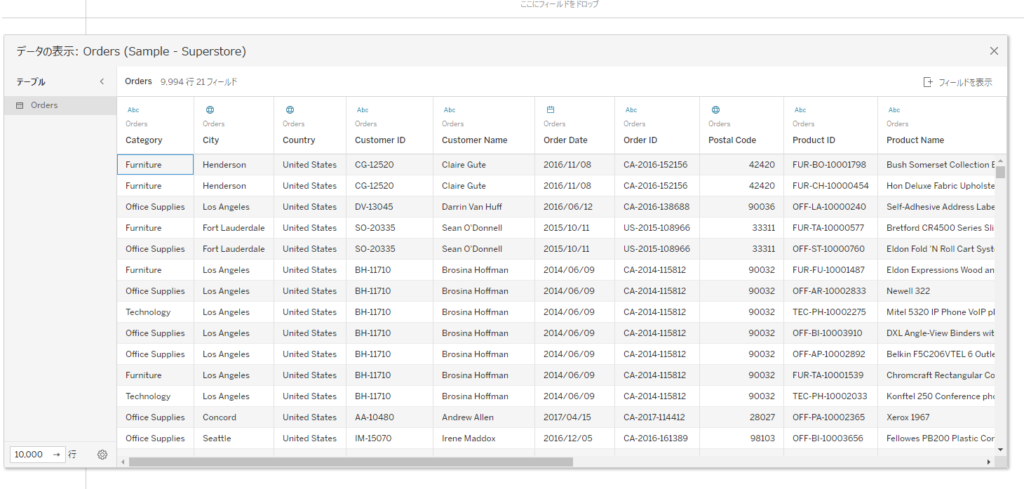1024x489 pixels.
Task: Click the Concord city cell
Action: point(234,417)
